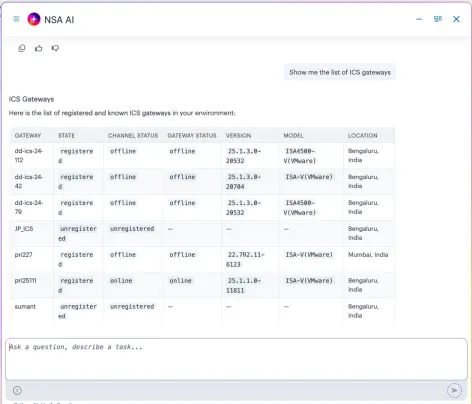
Task: Give thumbs down to the response
Action: click(55, 48)
